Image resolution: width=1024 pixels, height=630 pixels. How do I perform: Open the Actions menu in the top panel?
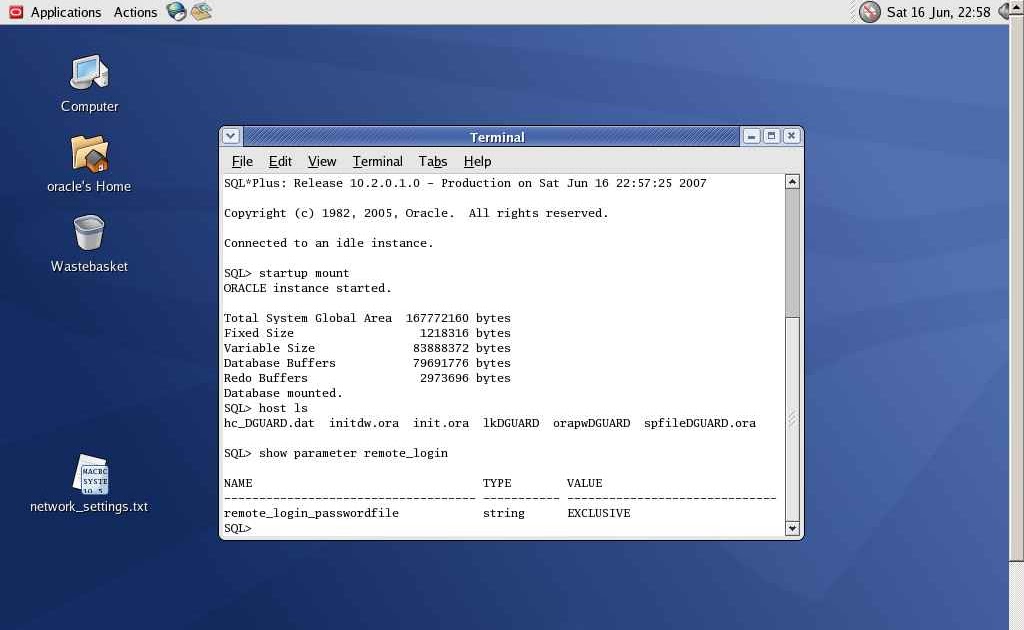pos(135,12)
